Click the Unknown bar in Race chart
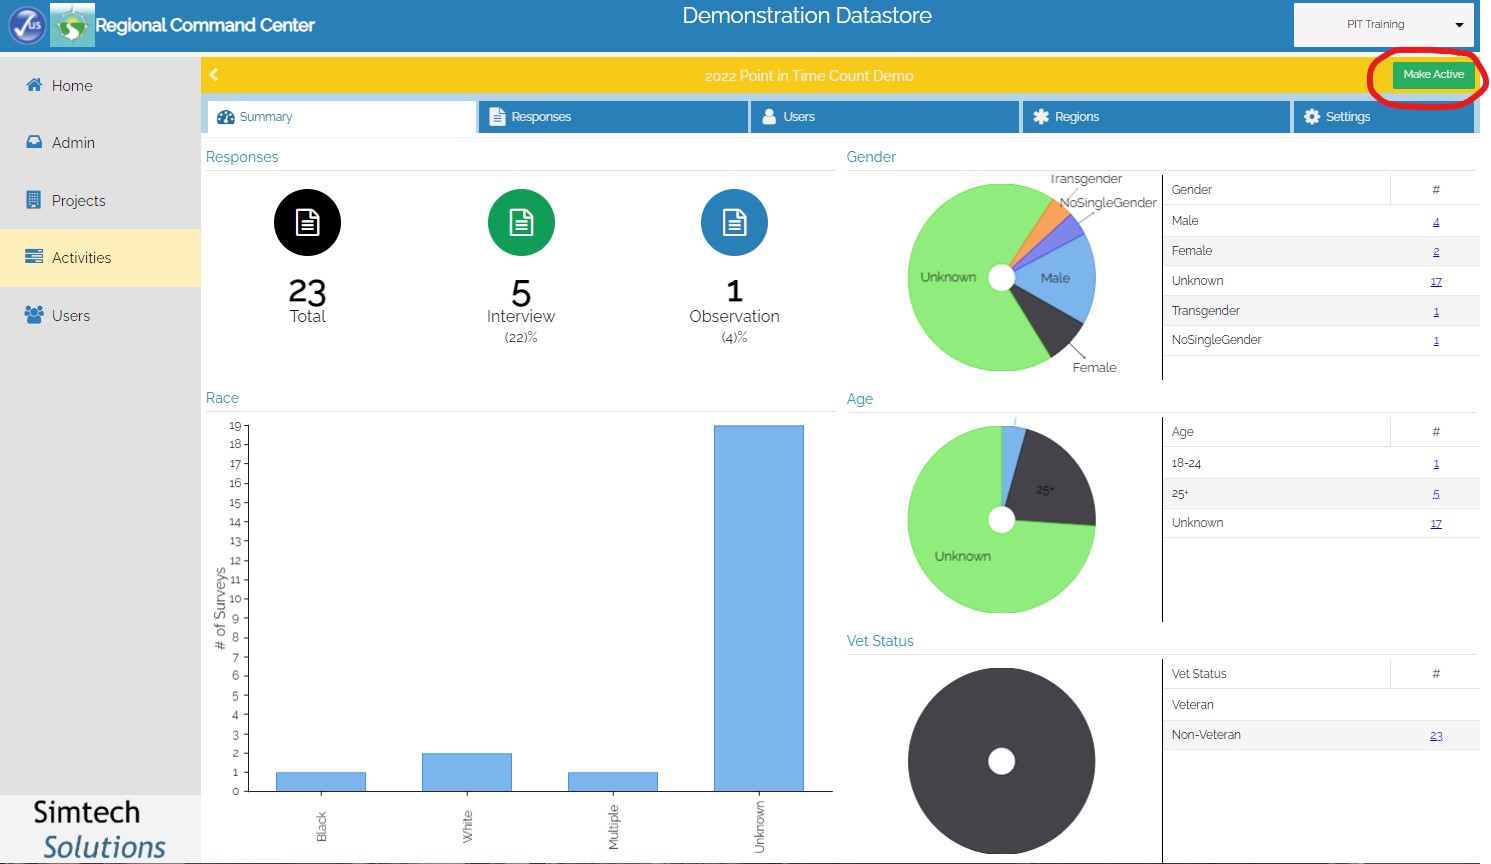Image resolution: width=1491 pixels, height=864 pixels. [758, 608]
